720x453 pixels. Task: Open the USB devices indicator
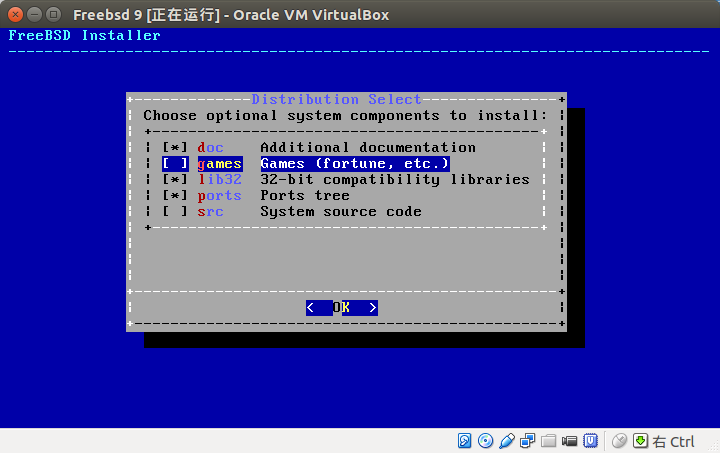506,441
